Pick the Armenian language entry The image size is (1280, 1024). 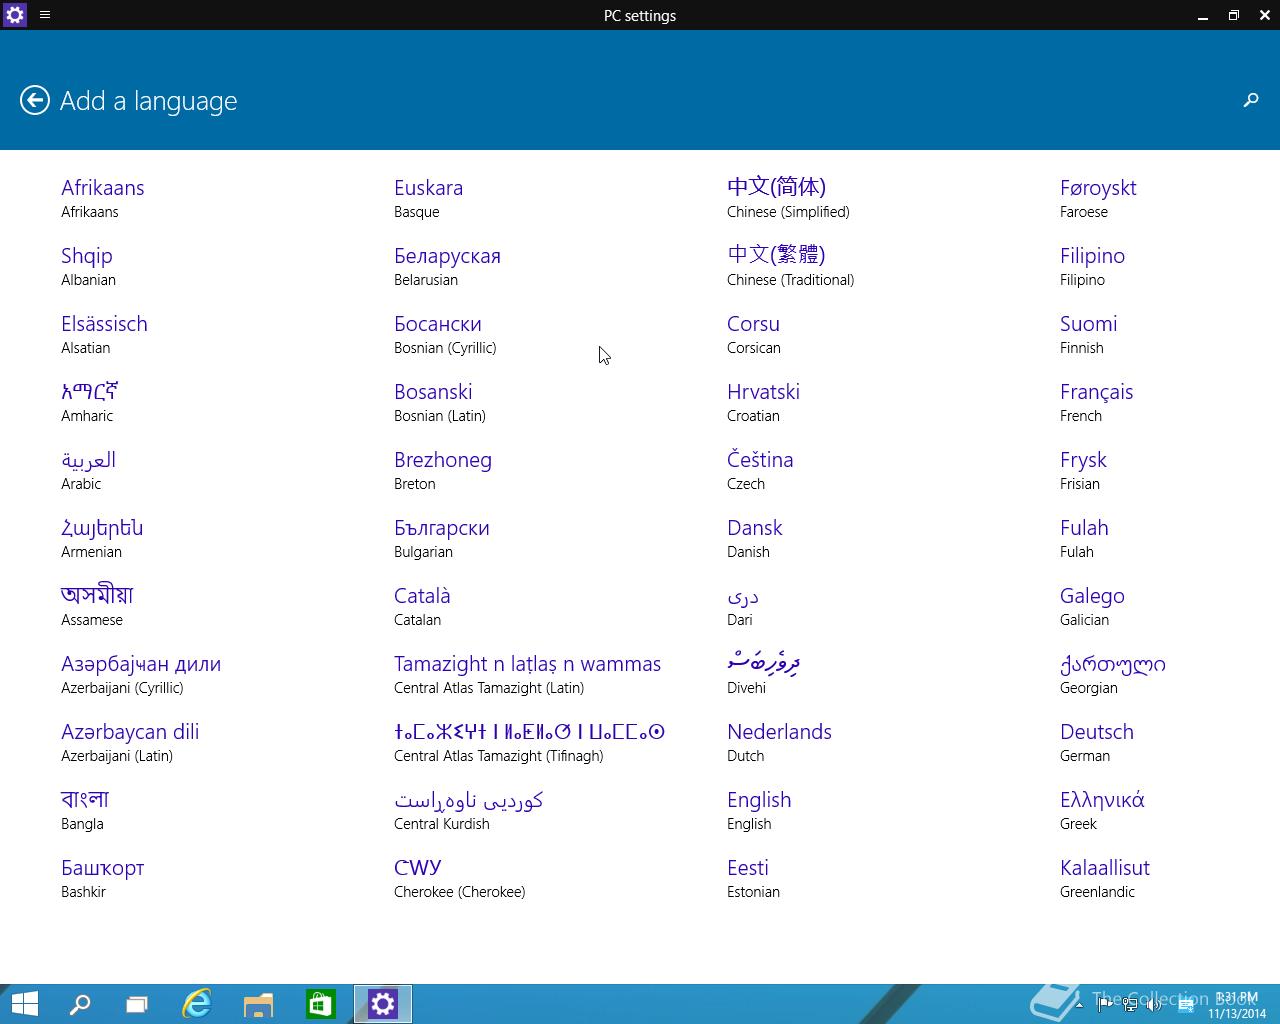coord(102,538)
